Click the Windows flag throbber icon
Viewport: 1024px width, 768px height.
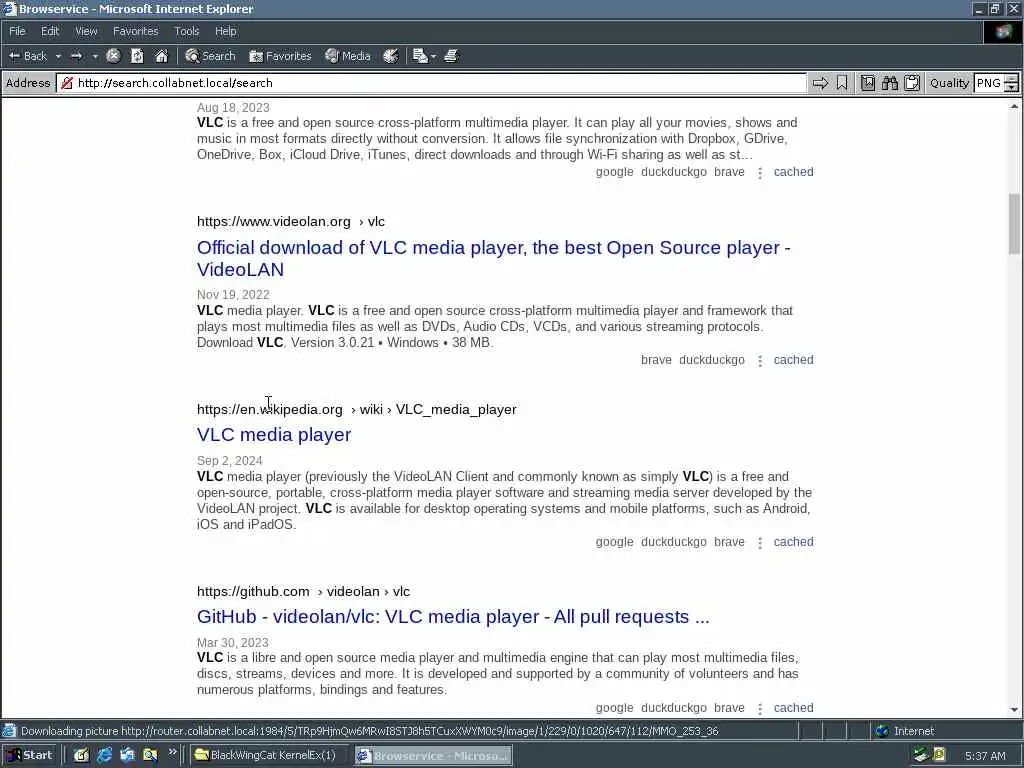pyautogui.click(x=1003, y=32)
